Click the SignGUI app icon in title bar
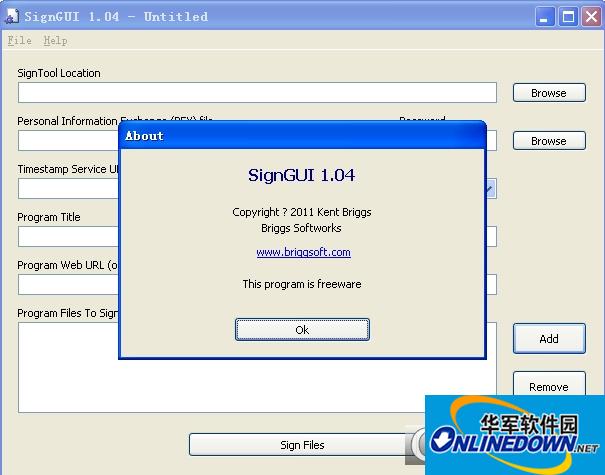 point(12,16)
